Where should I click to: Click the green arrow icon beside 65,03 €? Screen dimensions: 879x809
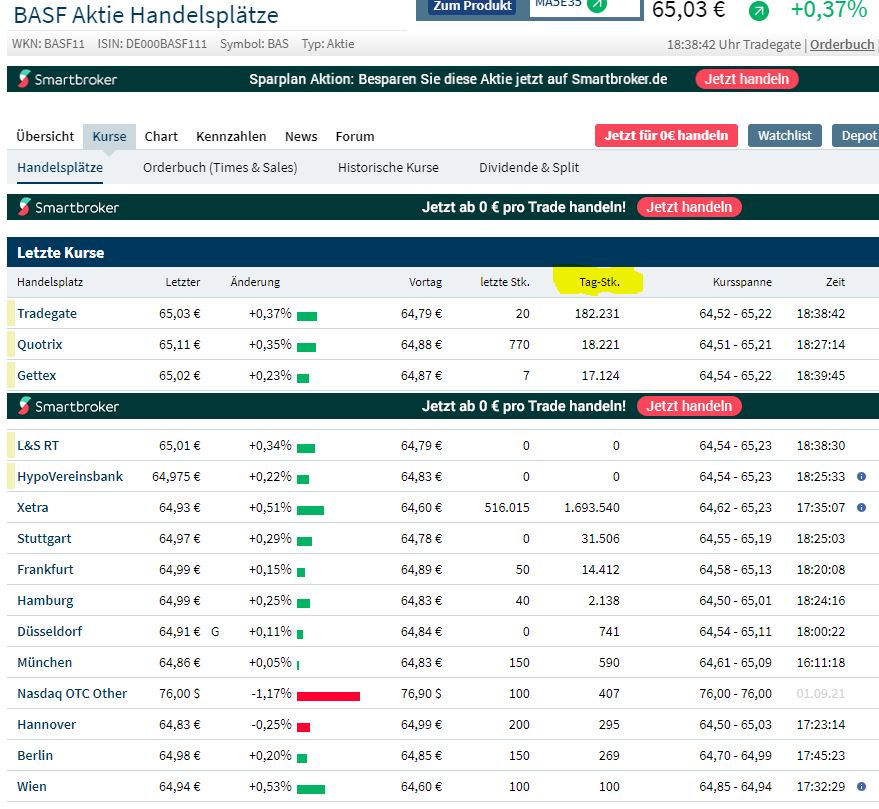coord(759,11)
